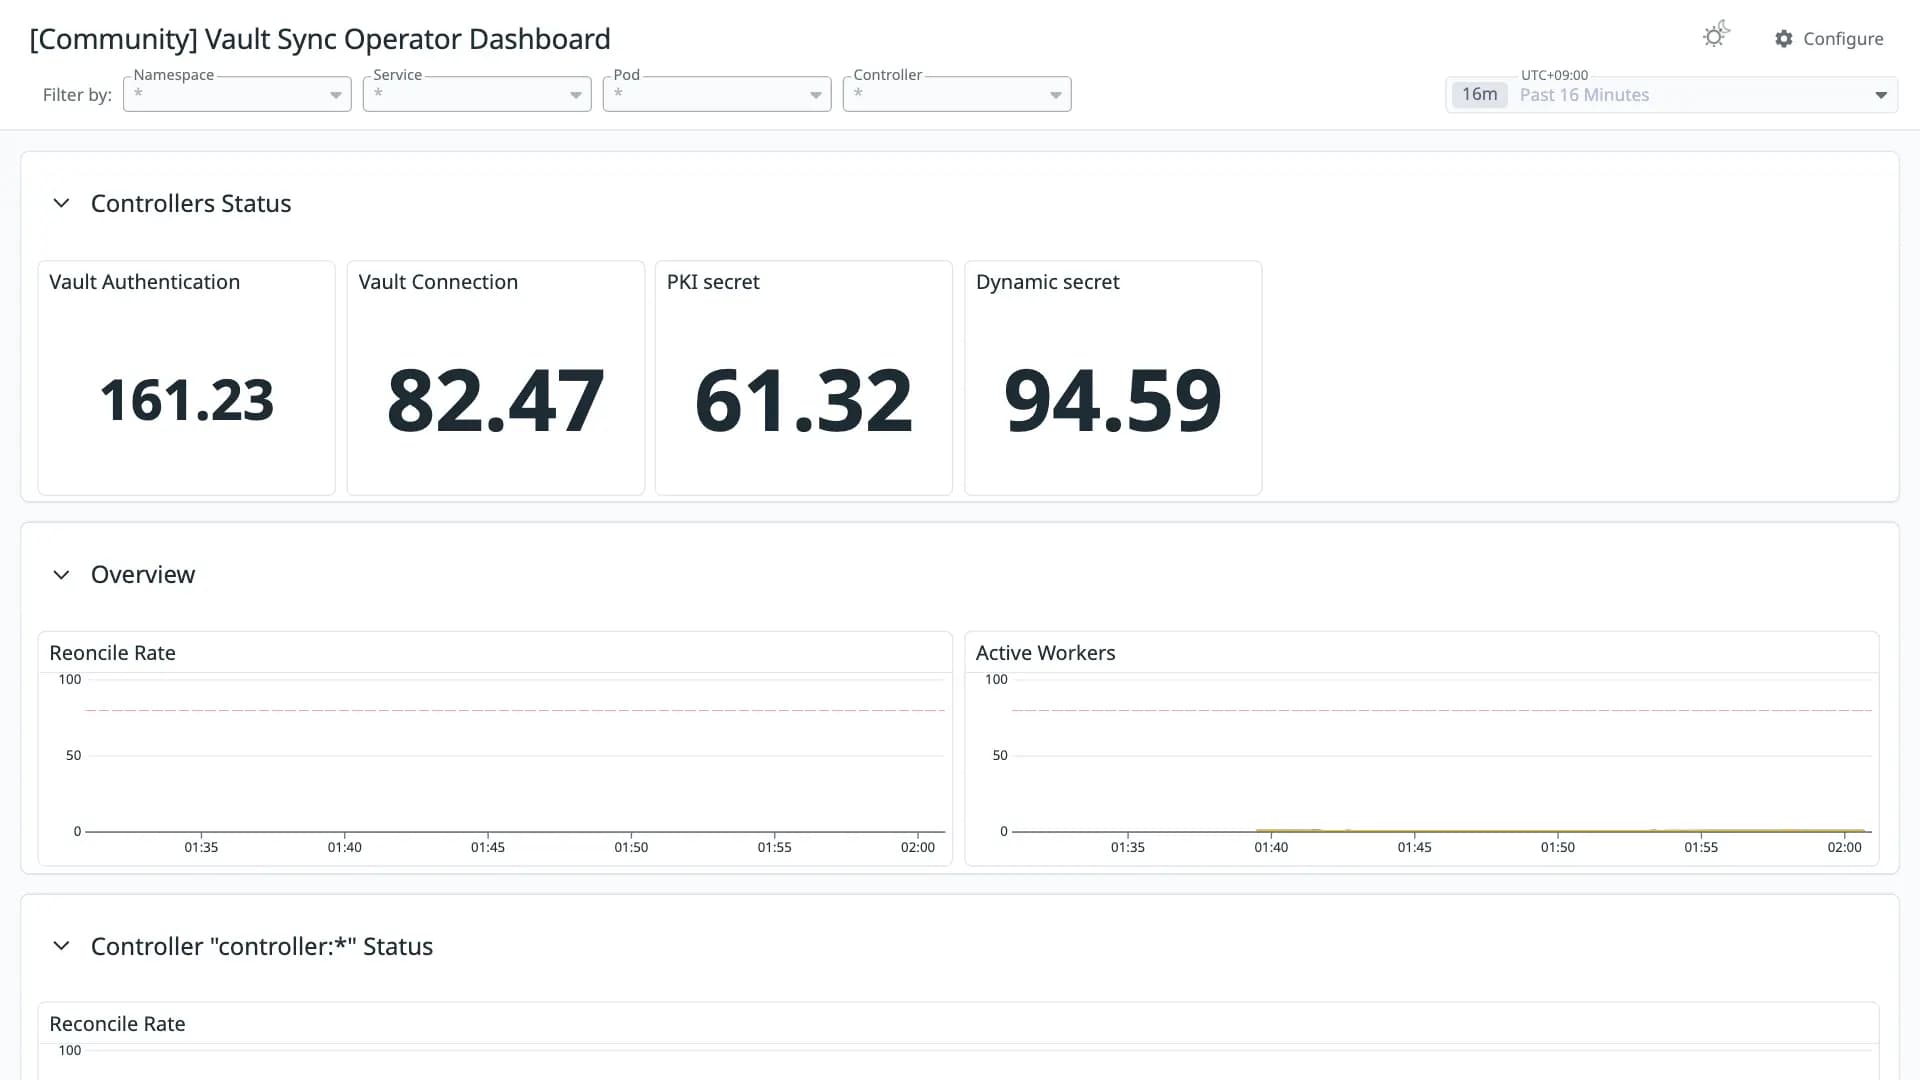
Task: Click the PKI secret value 61.32
Action: (803, 400)
